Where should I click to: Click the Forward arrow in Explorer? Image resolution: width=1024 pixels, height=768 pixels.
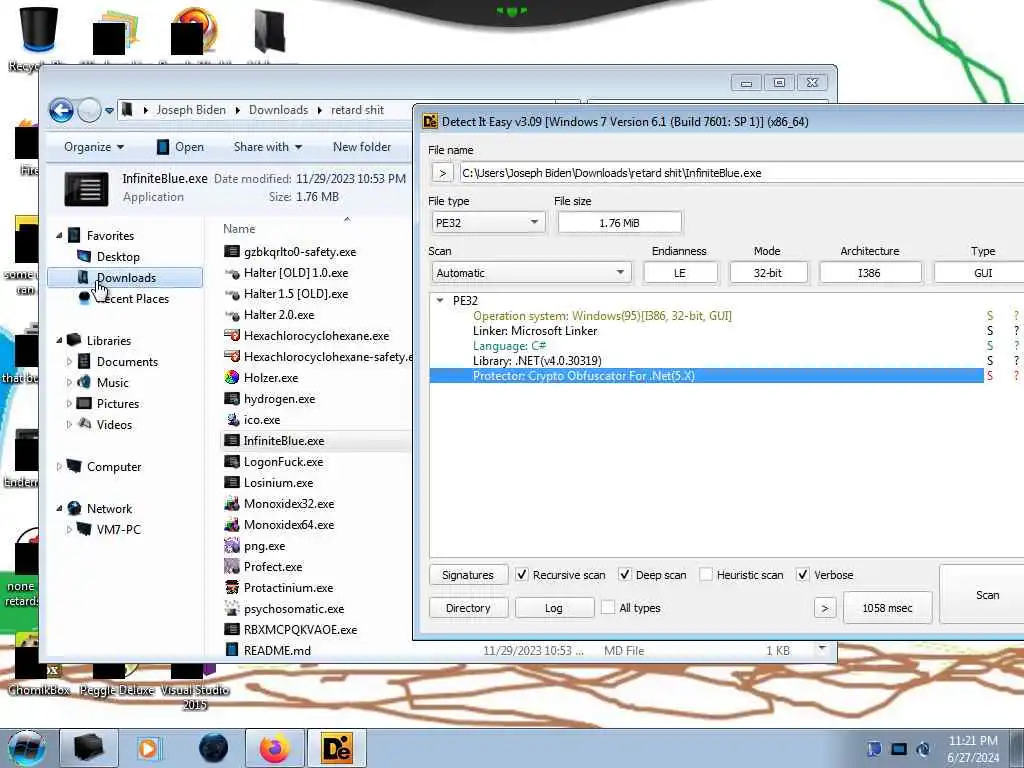click(x=89, y=110)
